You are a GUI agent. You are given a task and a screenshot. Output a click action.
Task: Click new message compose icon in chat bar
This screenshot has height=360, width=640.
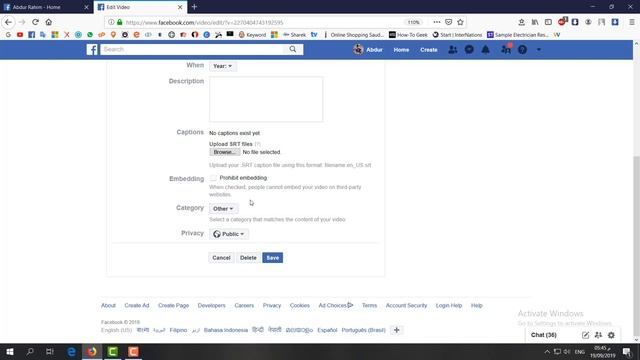(585, 335)
